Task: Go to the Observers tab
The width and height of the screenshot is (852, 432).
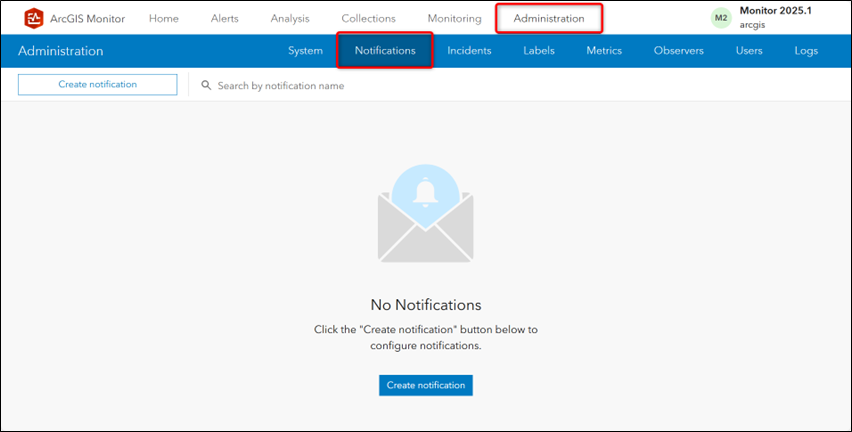Action: [679, 51]
